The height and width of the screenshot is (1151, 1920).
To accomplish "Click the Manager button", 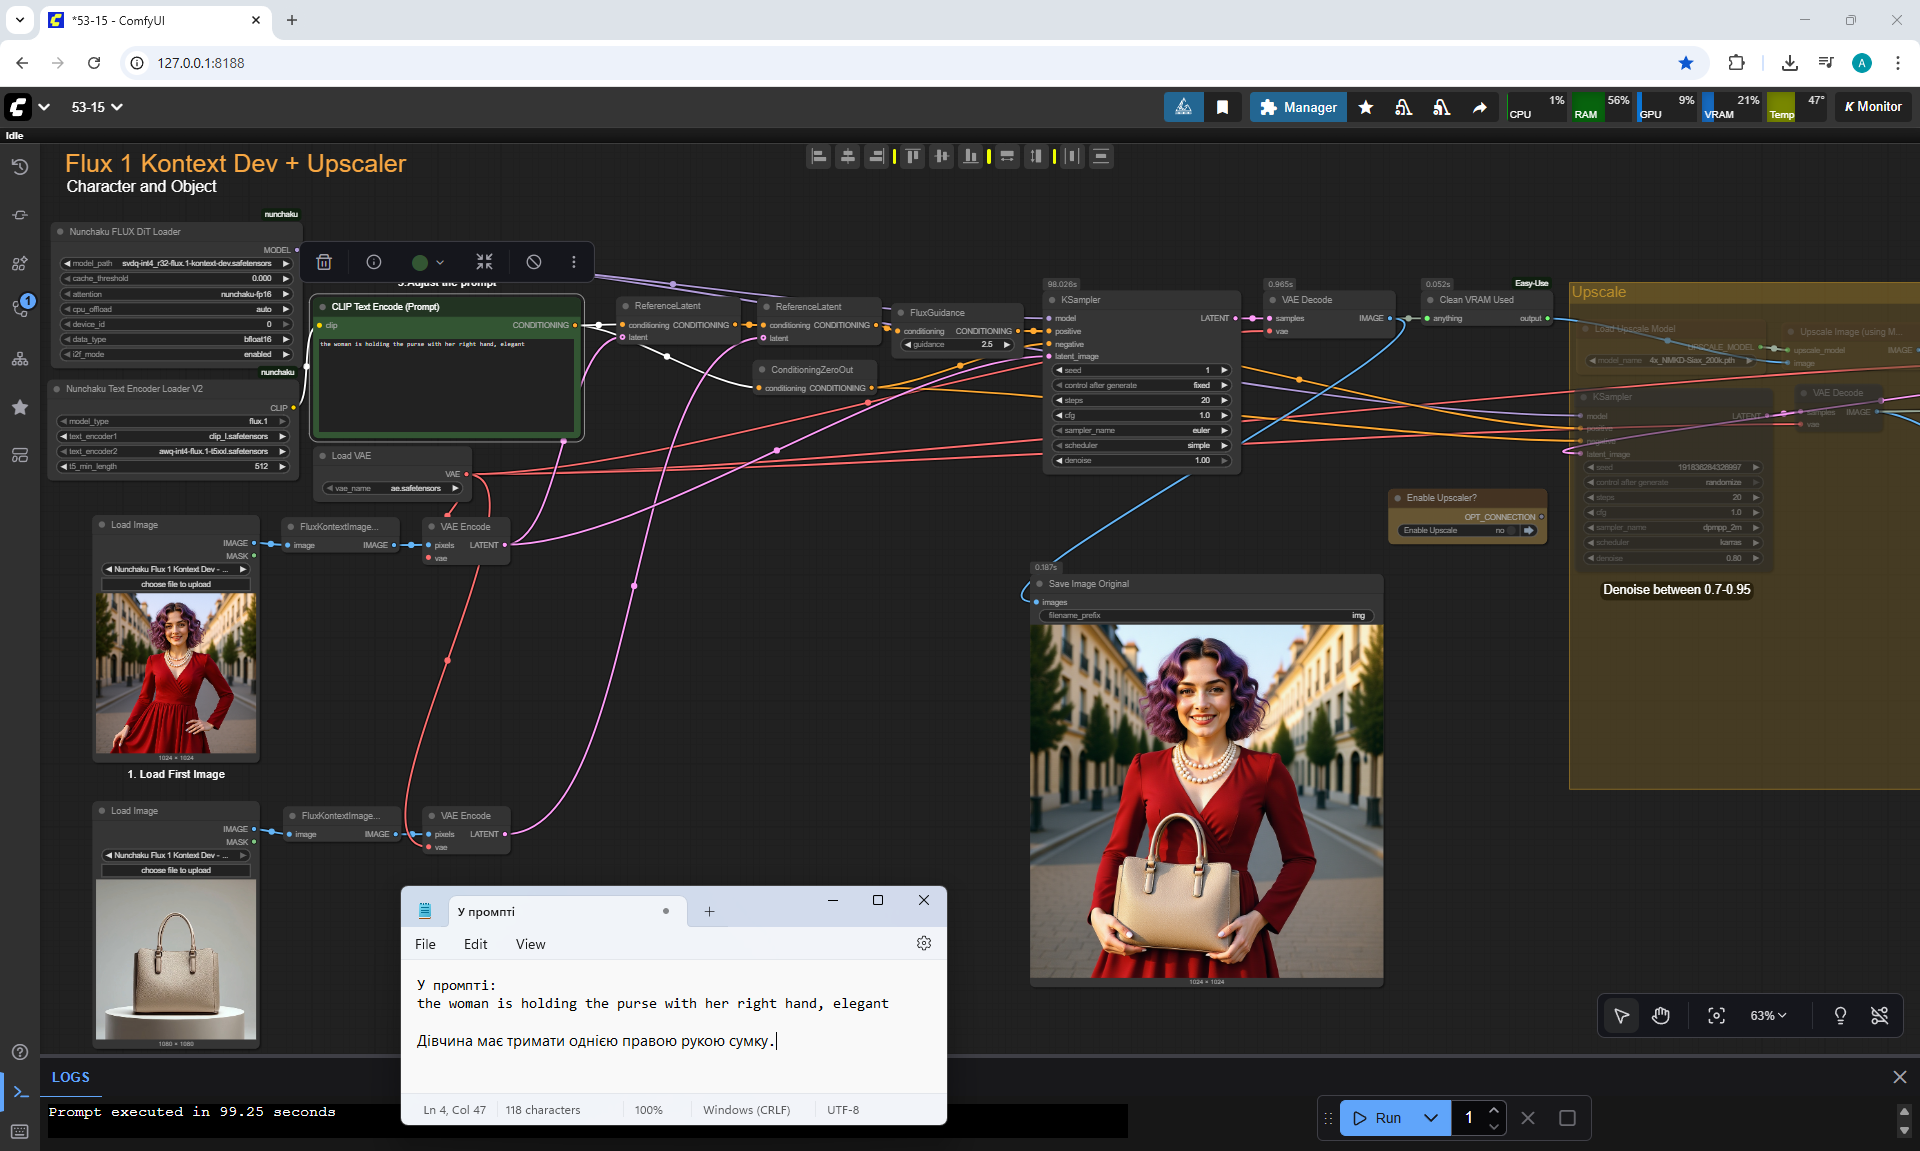I will coord(1298,107).
